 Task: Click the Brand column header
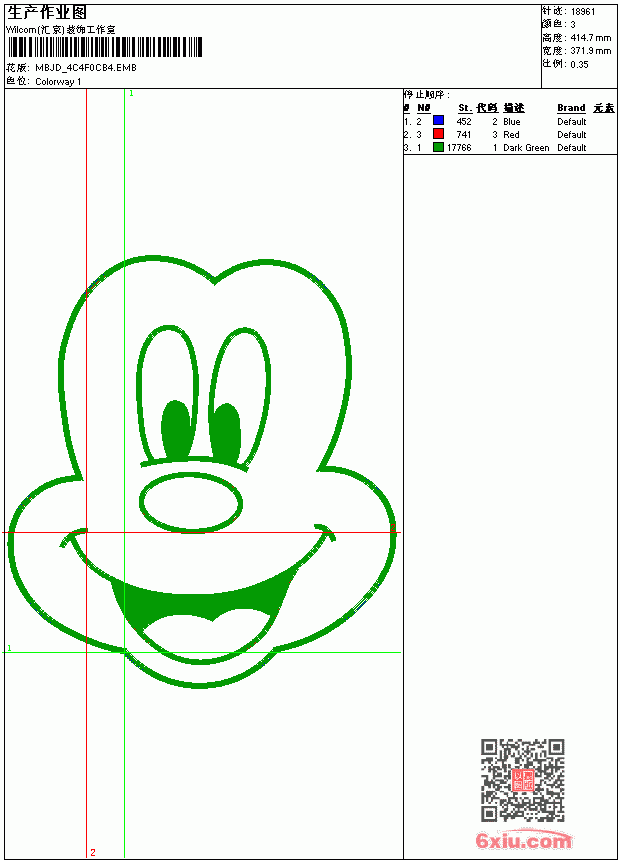[x=571, y=108]
